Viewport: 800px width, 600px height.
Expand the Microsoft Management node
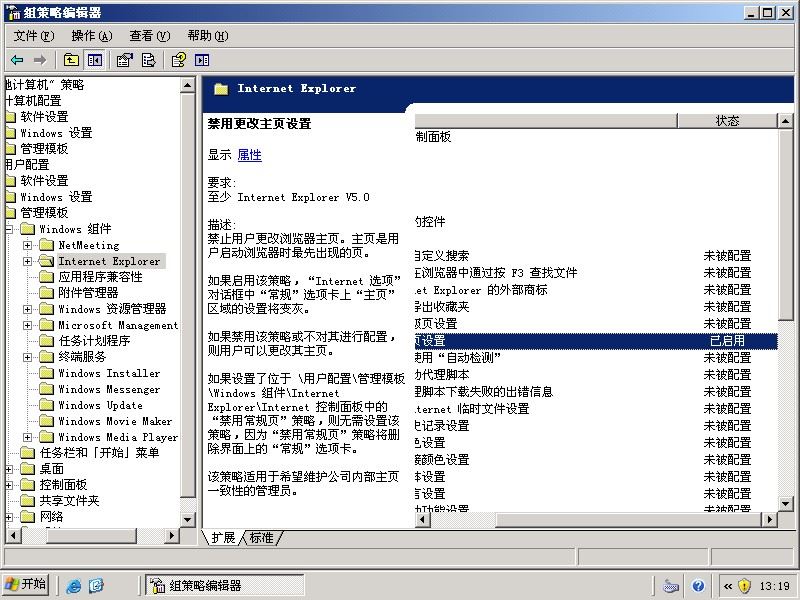pyautogui.click(x=28, y=325)
